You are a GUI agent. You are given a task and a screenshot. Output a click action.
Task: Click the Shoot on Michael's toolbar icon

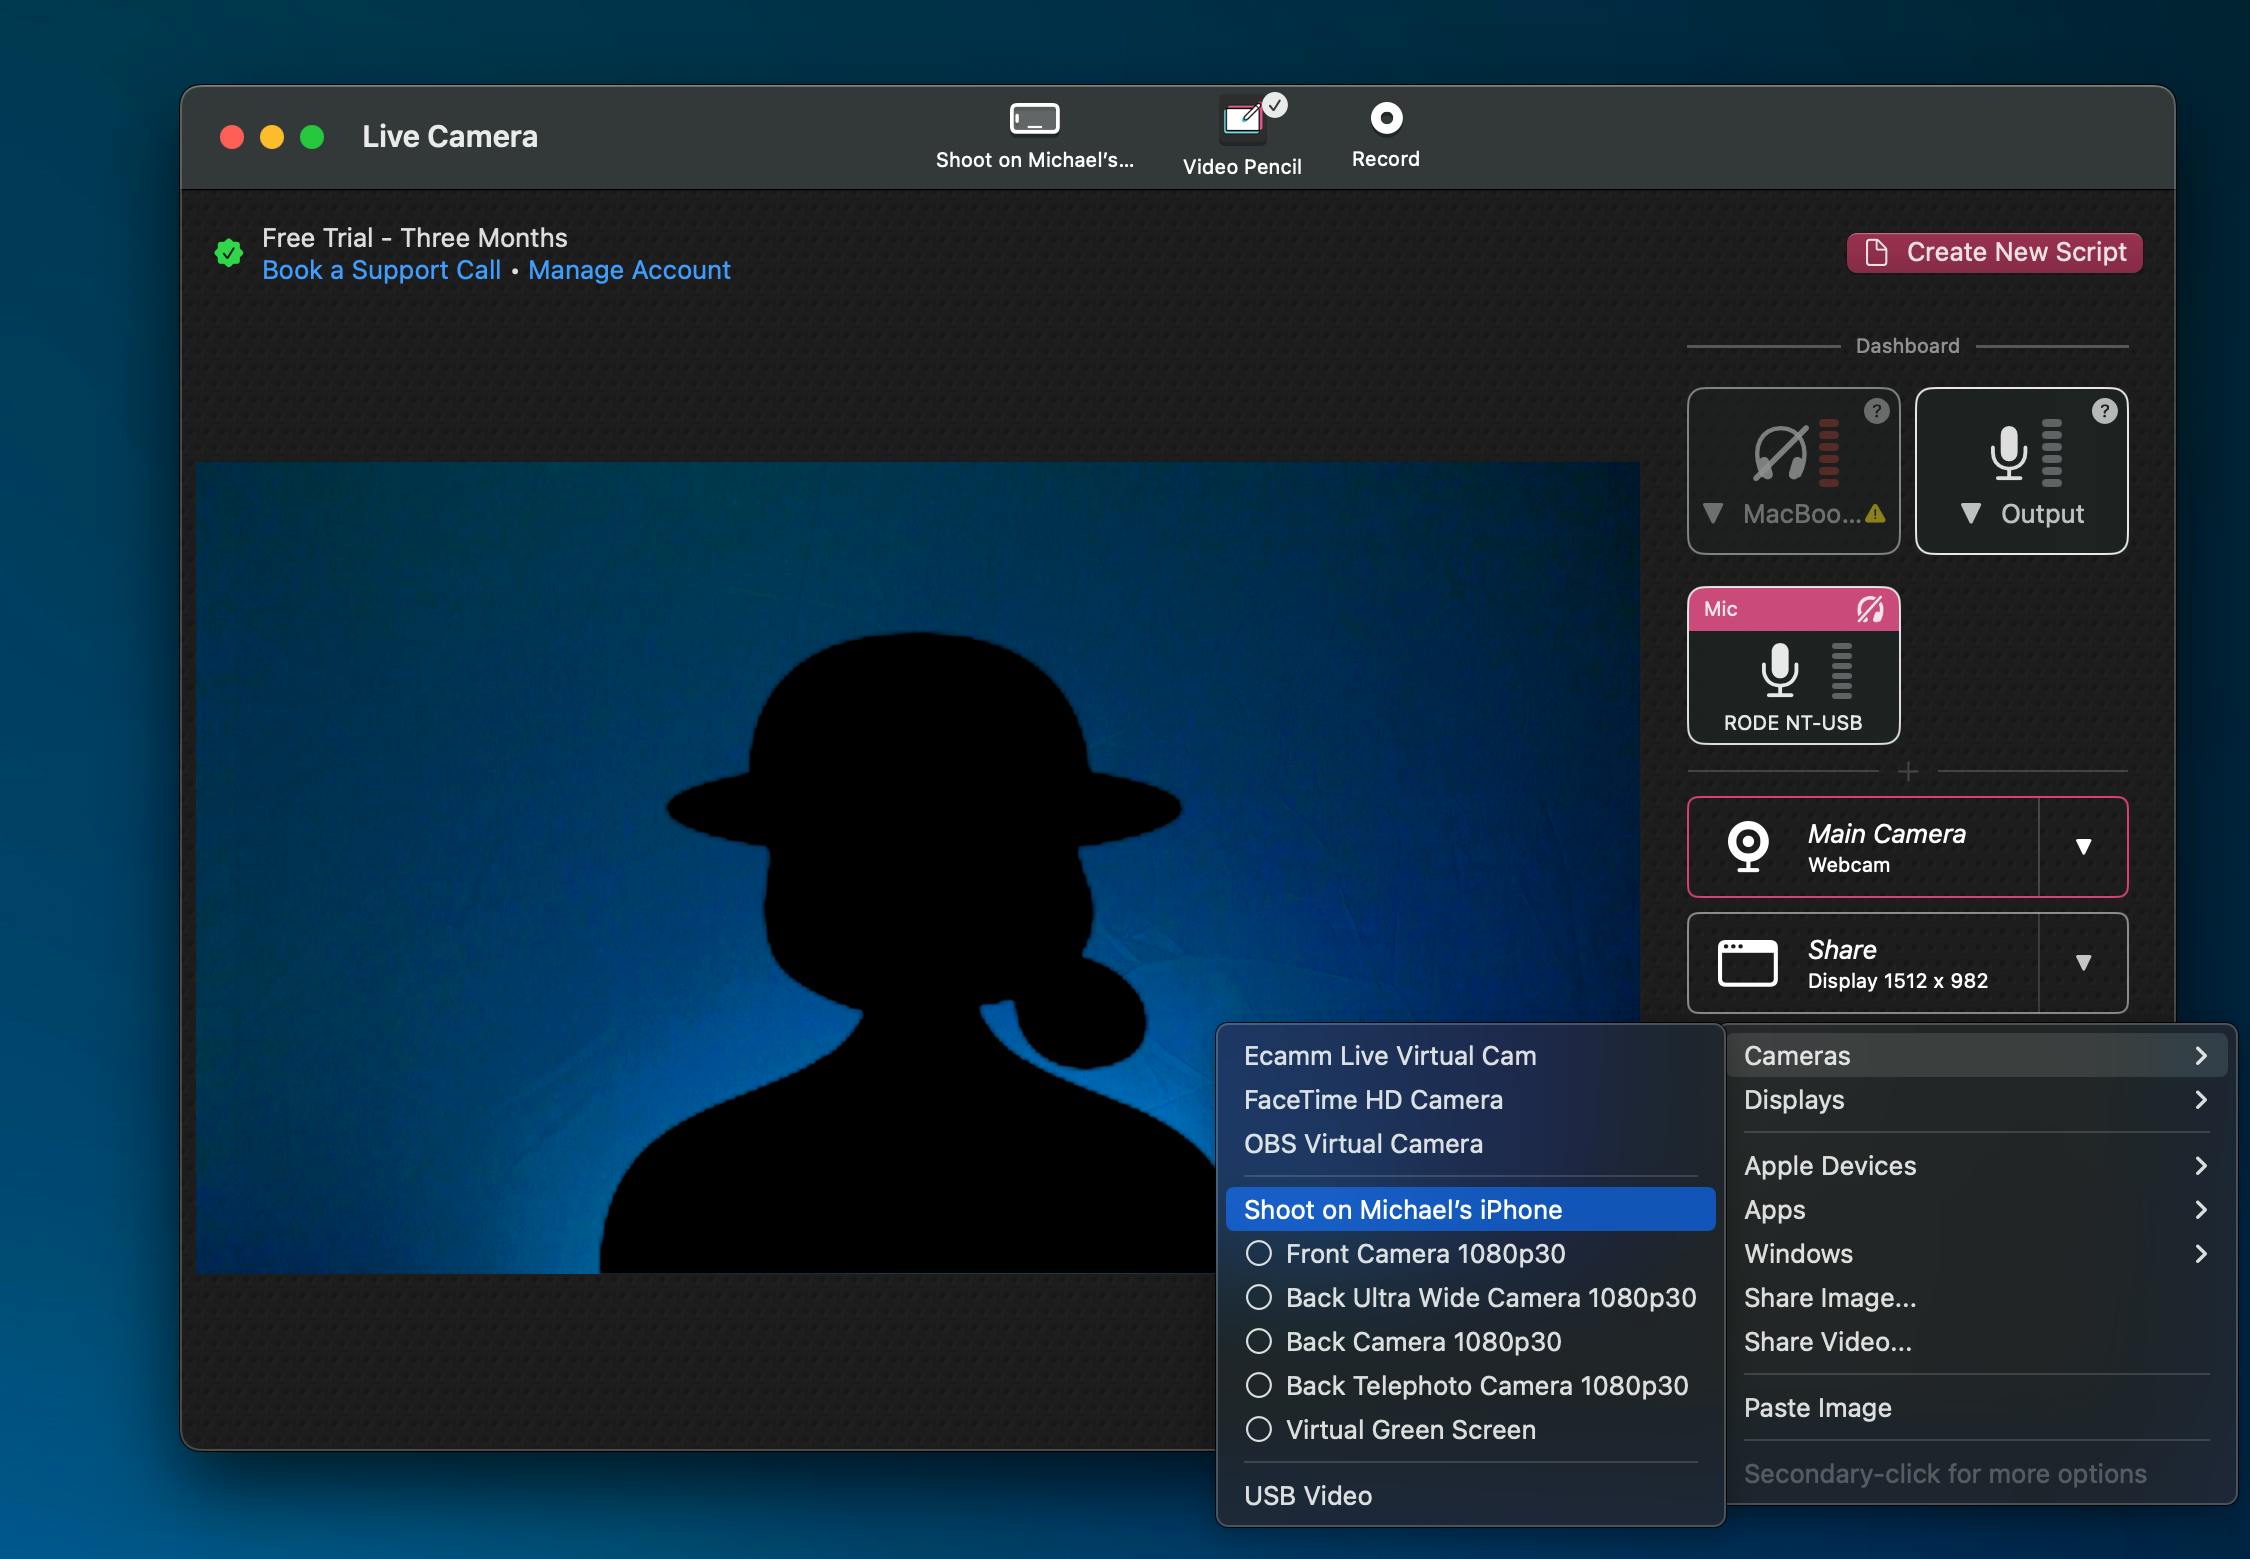tap(1034, 119)
